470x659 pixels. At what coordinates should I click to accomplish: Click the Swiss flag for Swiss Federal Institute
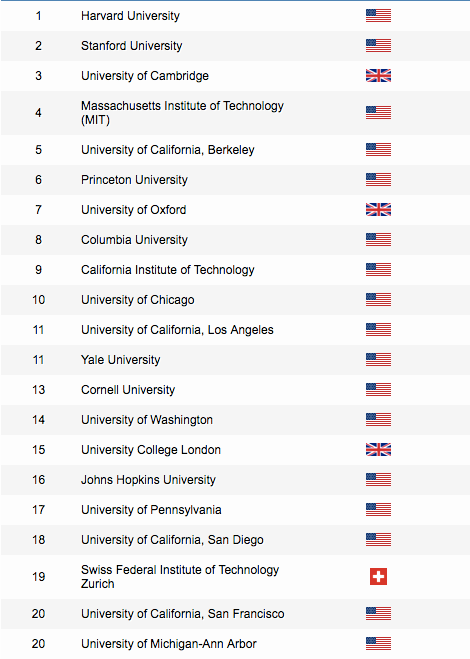[378, 576]
